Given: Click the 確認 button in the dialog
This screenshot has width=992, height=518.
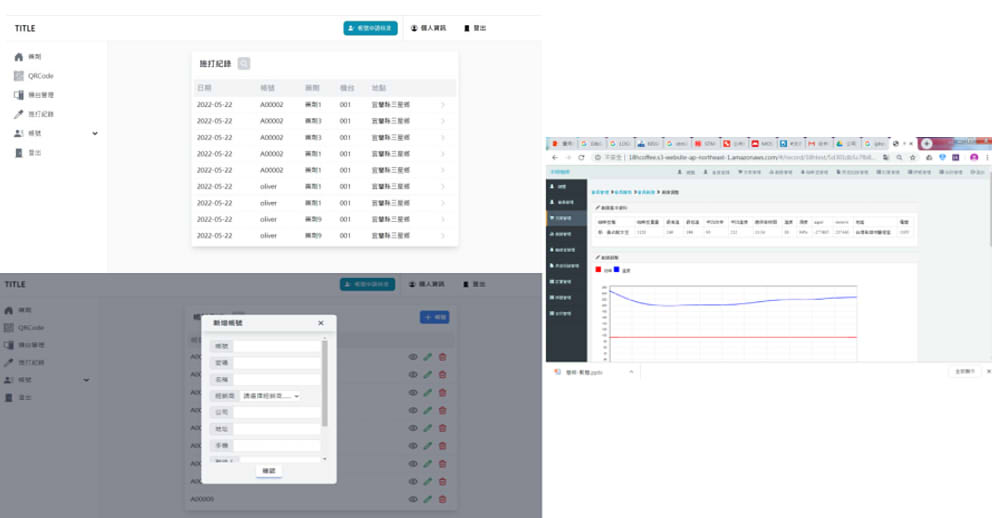Looking at the screenshot, I should click(x=268, y=470).
